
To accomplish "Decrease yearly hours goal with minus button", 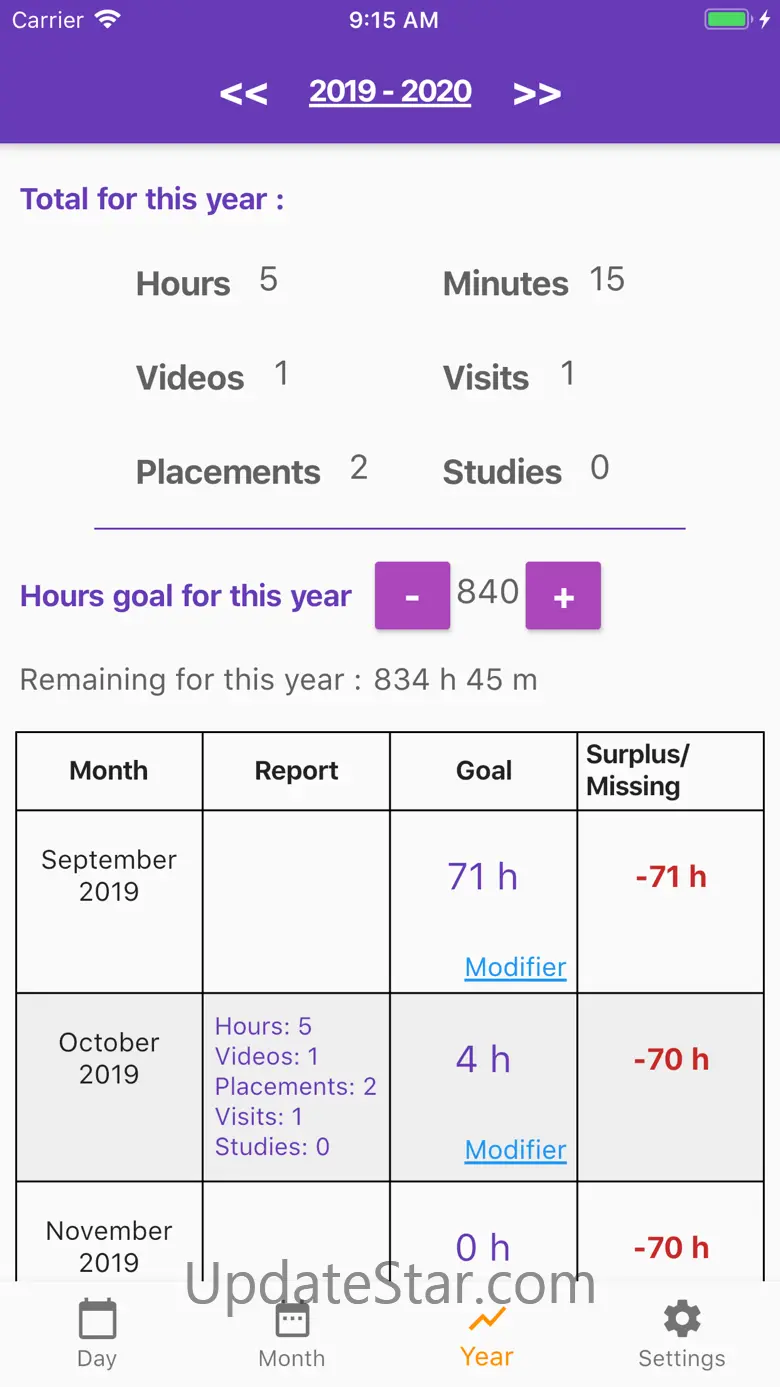I will pyautogui.click(x=412, y=596).
